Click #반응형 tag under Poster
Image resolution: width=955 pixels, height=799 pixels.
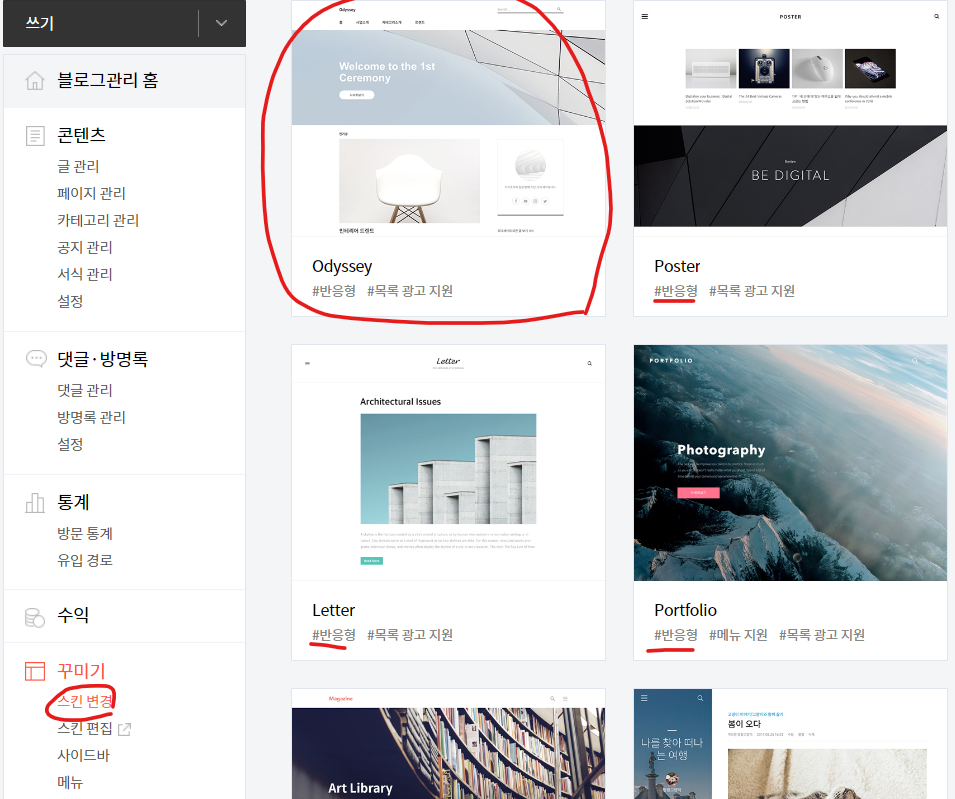pos(676,291)
